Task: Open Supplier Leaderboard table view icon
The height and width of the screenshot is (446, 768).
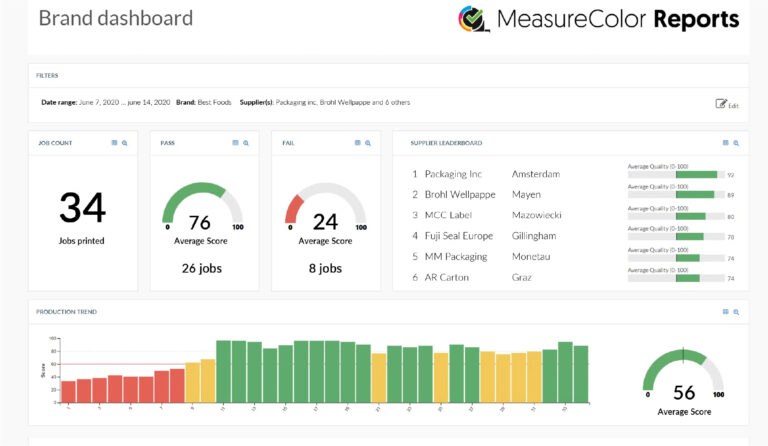Action: coord(725,143)
